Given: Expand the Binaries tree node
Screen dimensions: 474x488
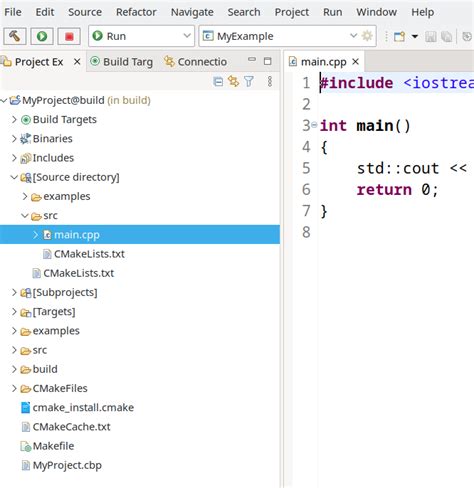Looking at the screenshot, I should point(14,138).
